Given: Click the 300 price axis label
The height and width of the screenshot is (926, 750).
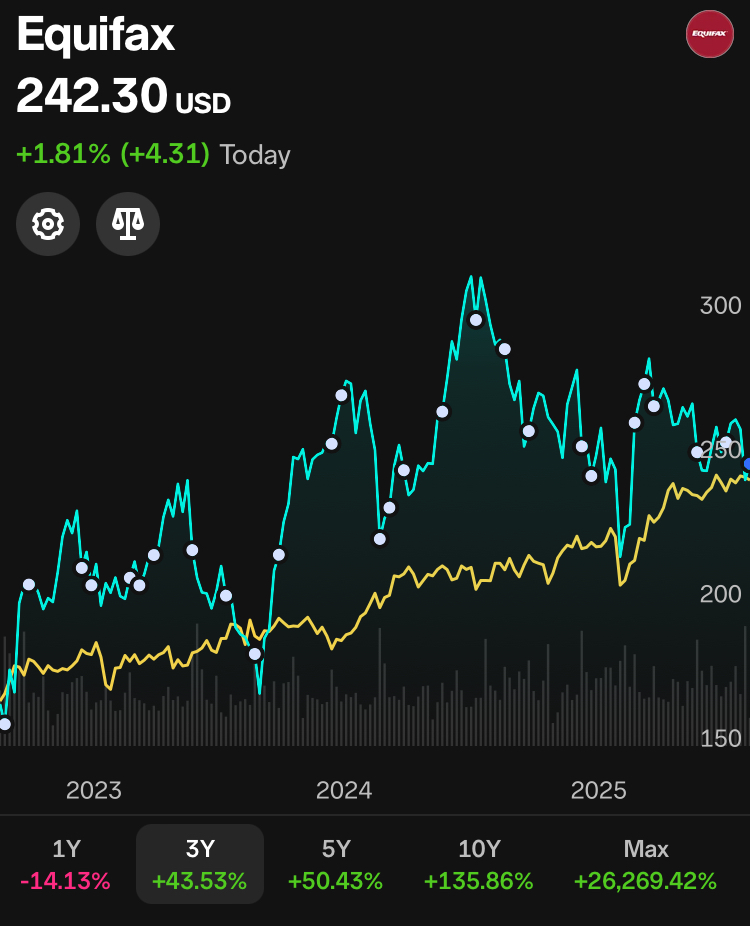Looking at the screenshot, I should pyautogui.click(x=720, y=305).
